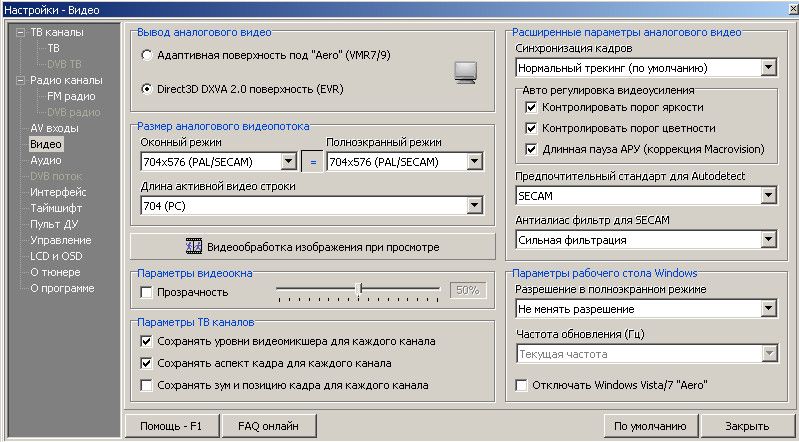799x442 pixels.
Task: Open the Аудио settings section
Action: click(x=46, y=160)
